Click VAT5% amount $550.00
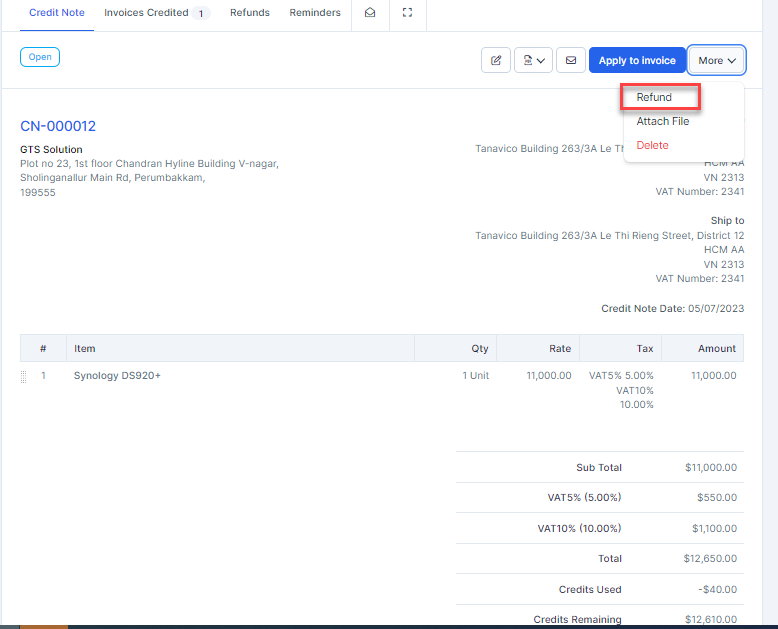Image resolution: width=778 pixels, height=629 pixels. tap(716, 497)
